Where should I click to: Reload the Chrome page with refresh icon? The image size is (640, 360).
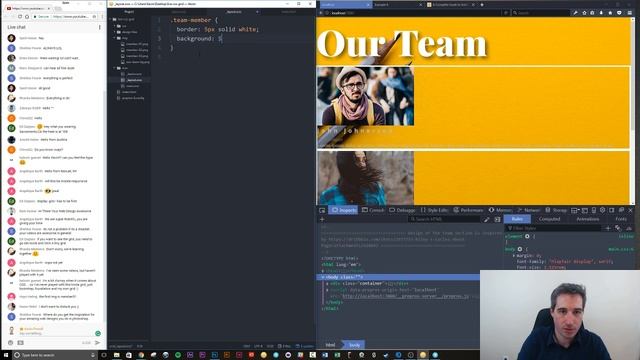20,17
